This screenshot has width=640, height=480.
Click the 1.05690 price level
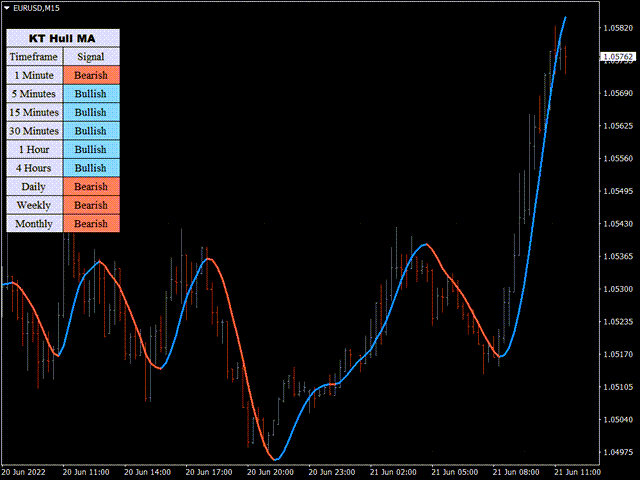pos(618,93)
